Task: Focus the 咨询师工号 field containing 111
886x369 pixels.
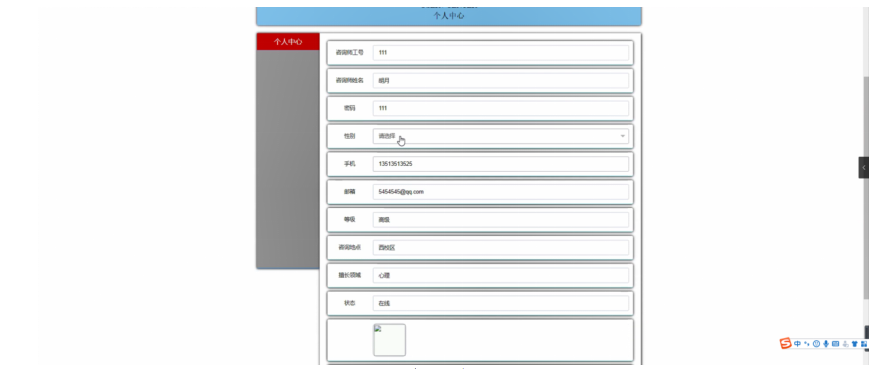Action: click(501, 53)
